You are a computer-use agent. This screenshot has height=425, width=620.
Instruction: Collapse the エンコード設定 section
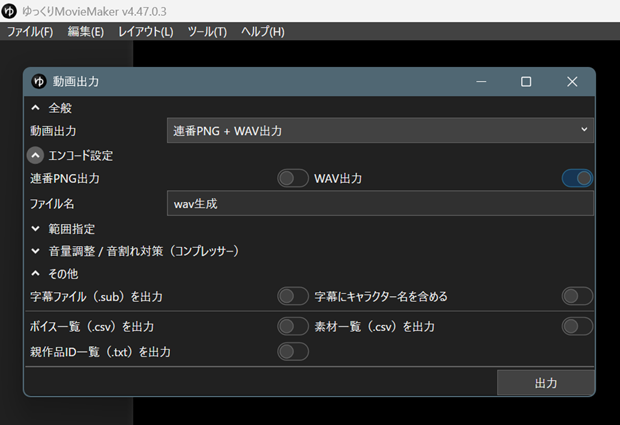36,155
